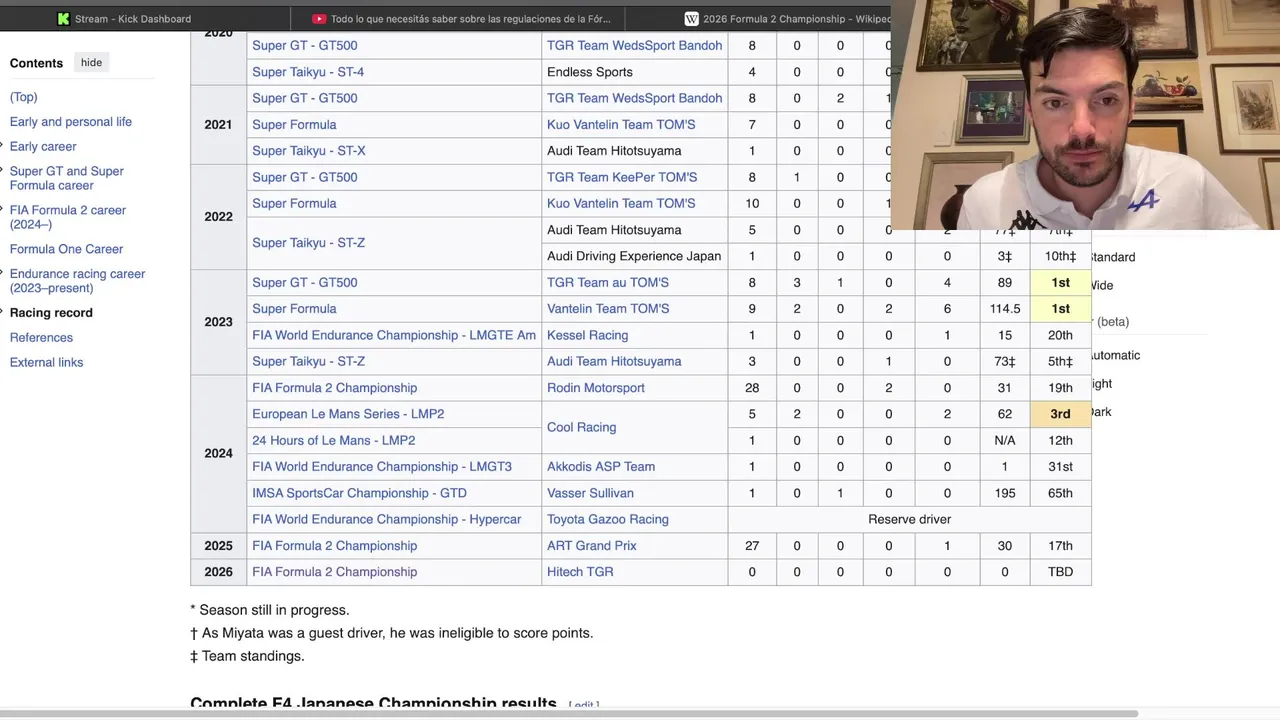
Task: Open ART Grand Prix team link
Action: pos(592,546)
